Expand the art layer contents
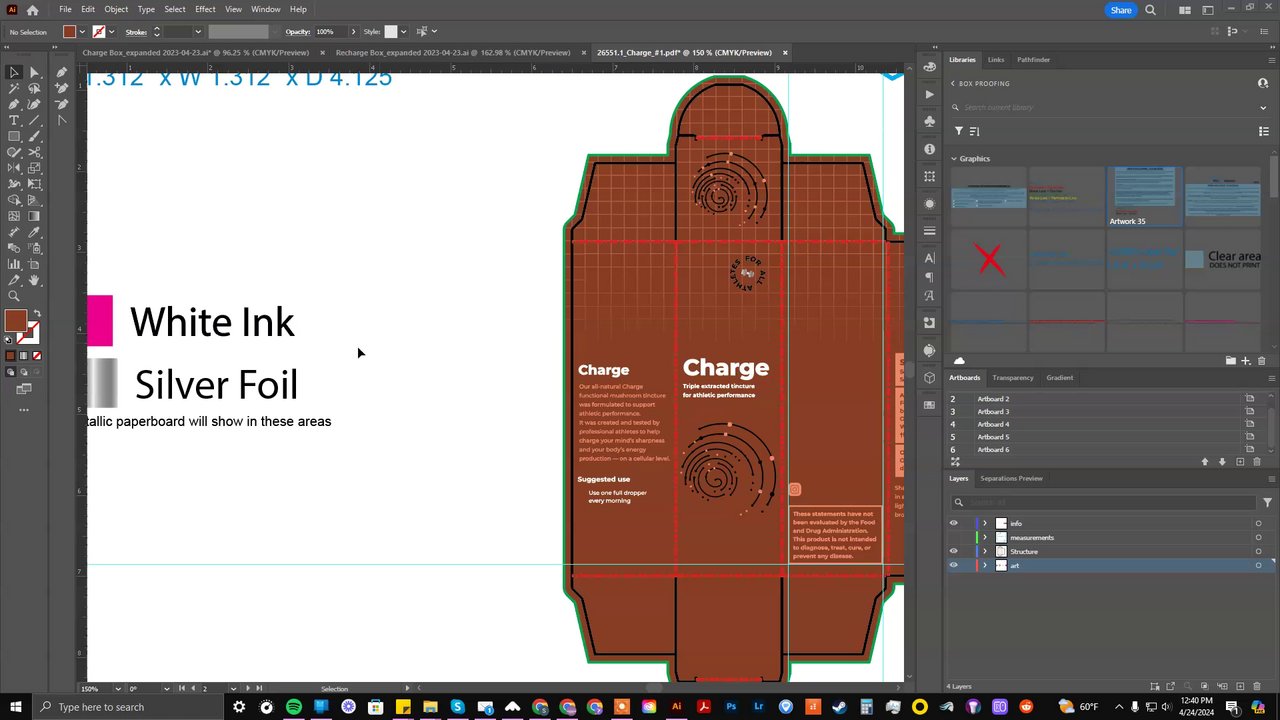The width and height of the screenshot is (1280, 720). 984,566
